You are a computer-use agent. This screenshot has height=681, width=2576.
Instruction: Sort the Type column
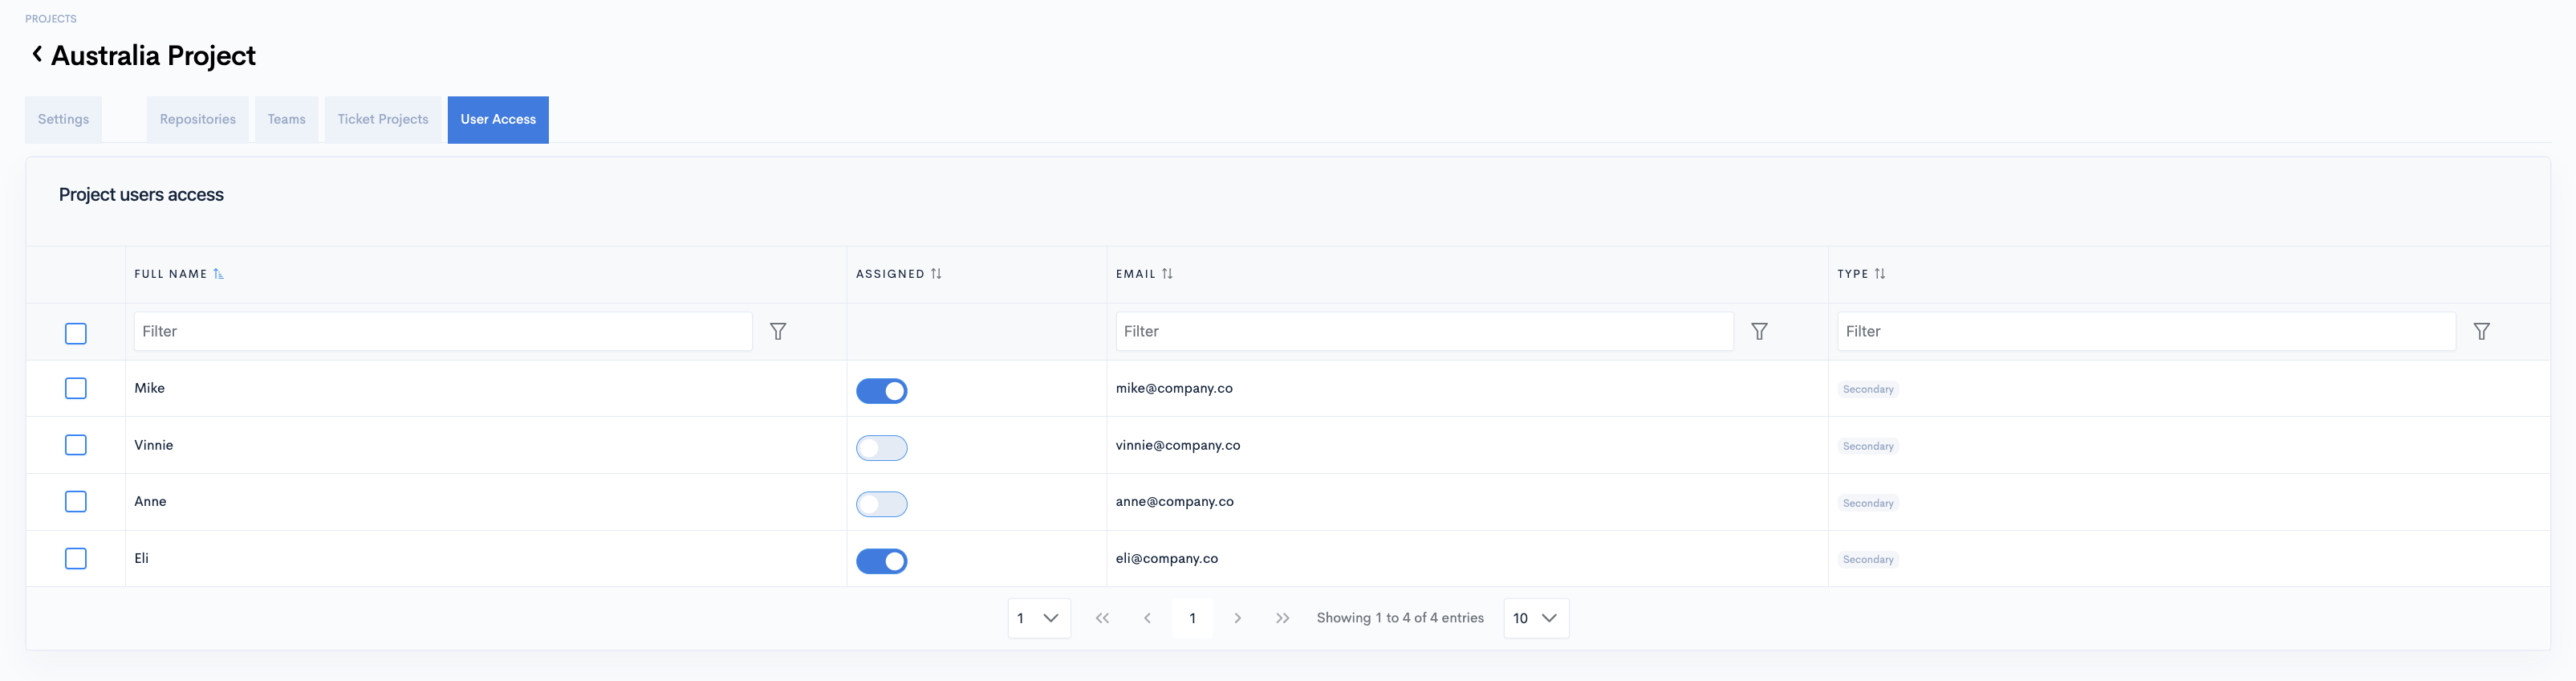click(x=1880, y=274)
